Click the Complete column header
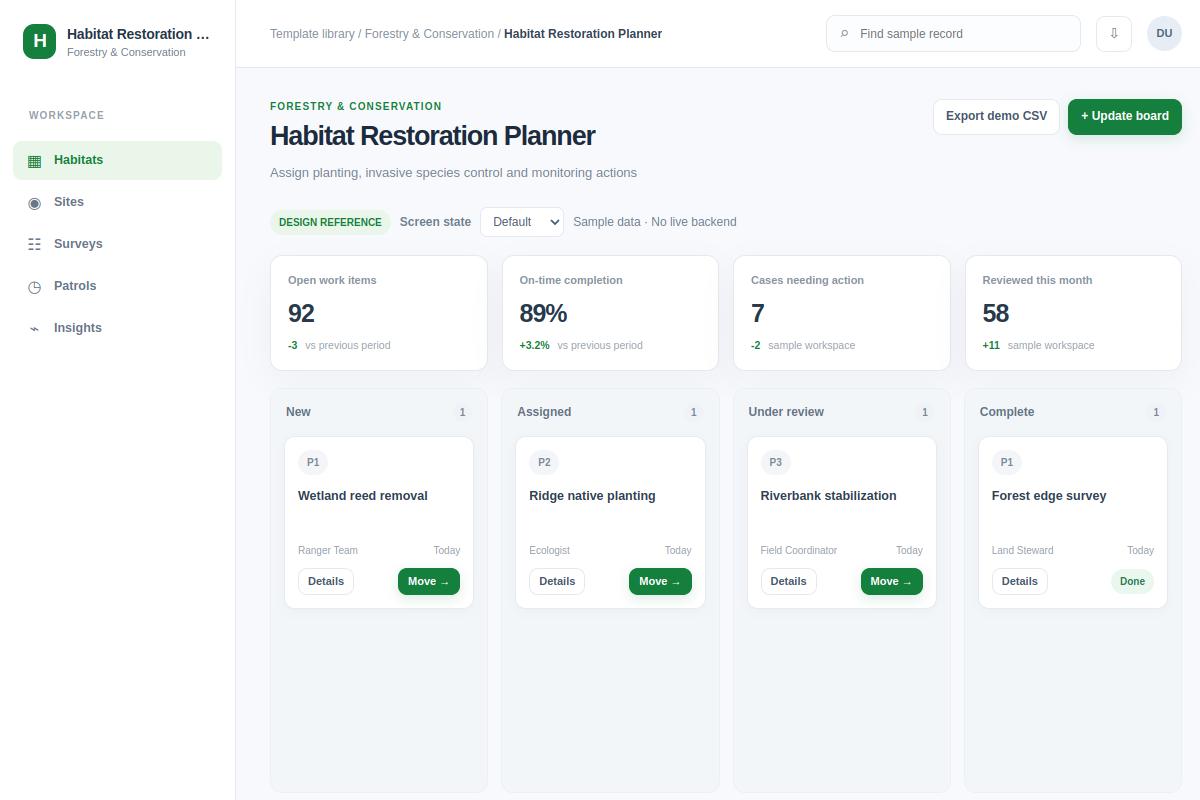 pos(1007,412)
